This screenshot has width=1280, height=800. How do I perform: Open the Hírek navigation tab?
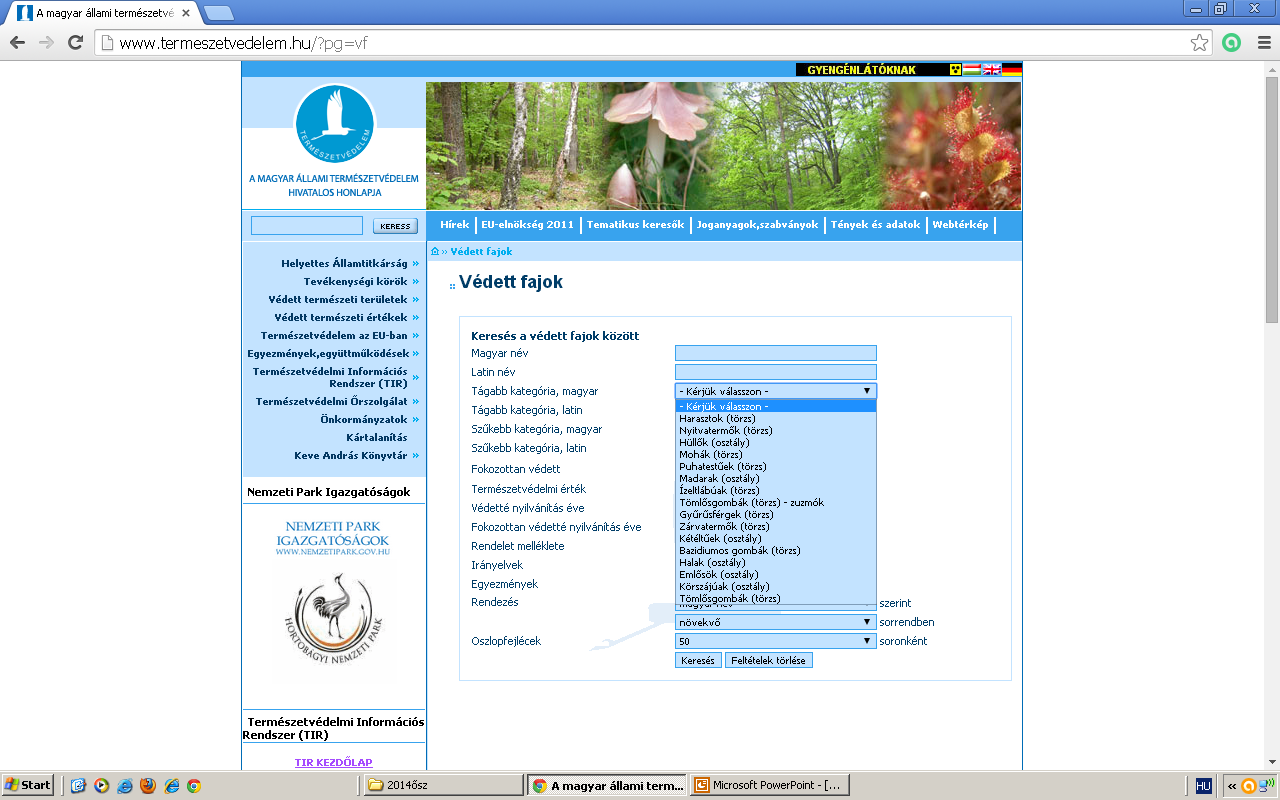(454, 225)
